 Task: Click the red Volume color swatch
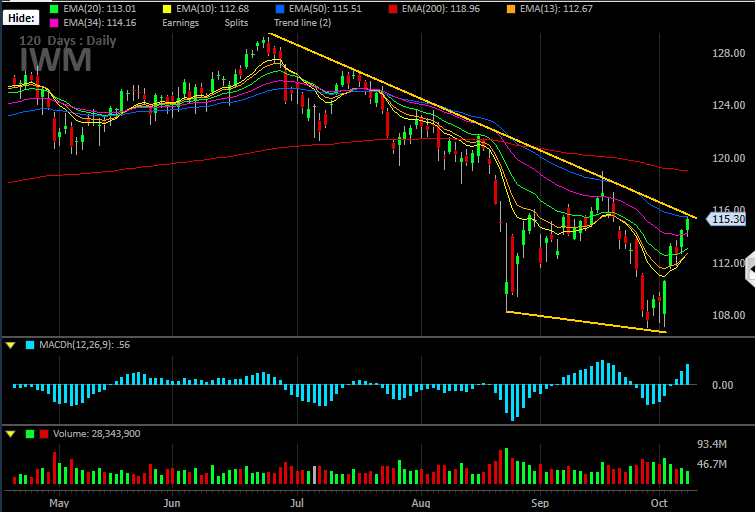(x=44, y=434)
